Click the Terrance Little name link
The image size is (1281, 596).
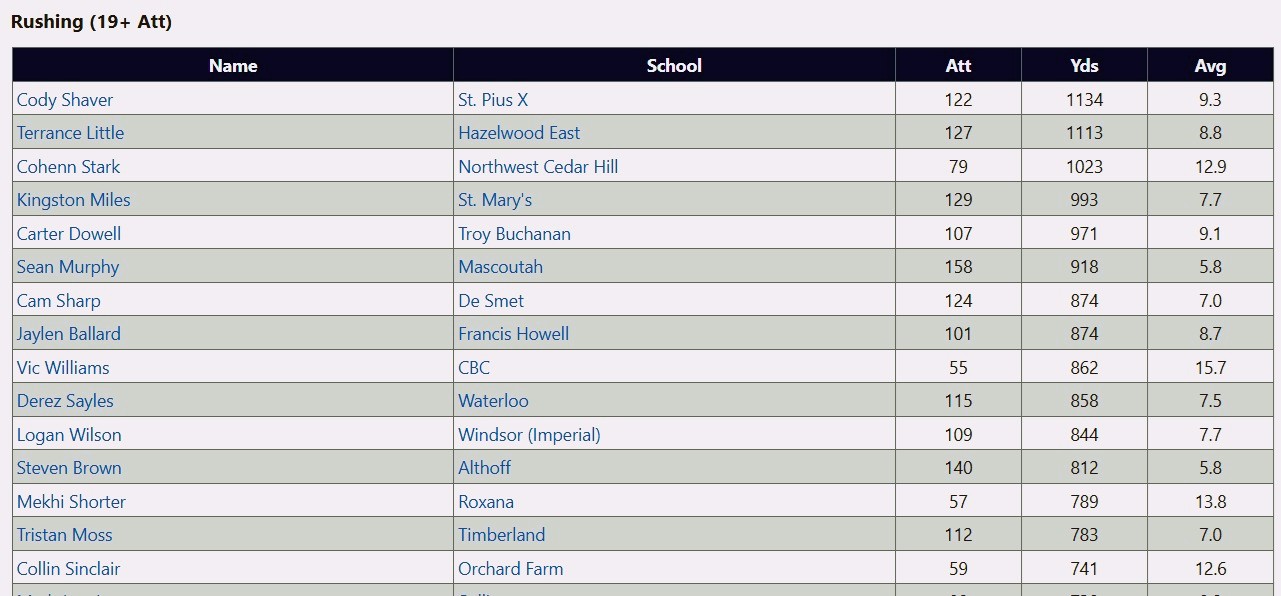[70, 133]
